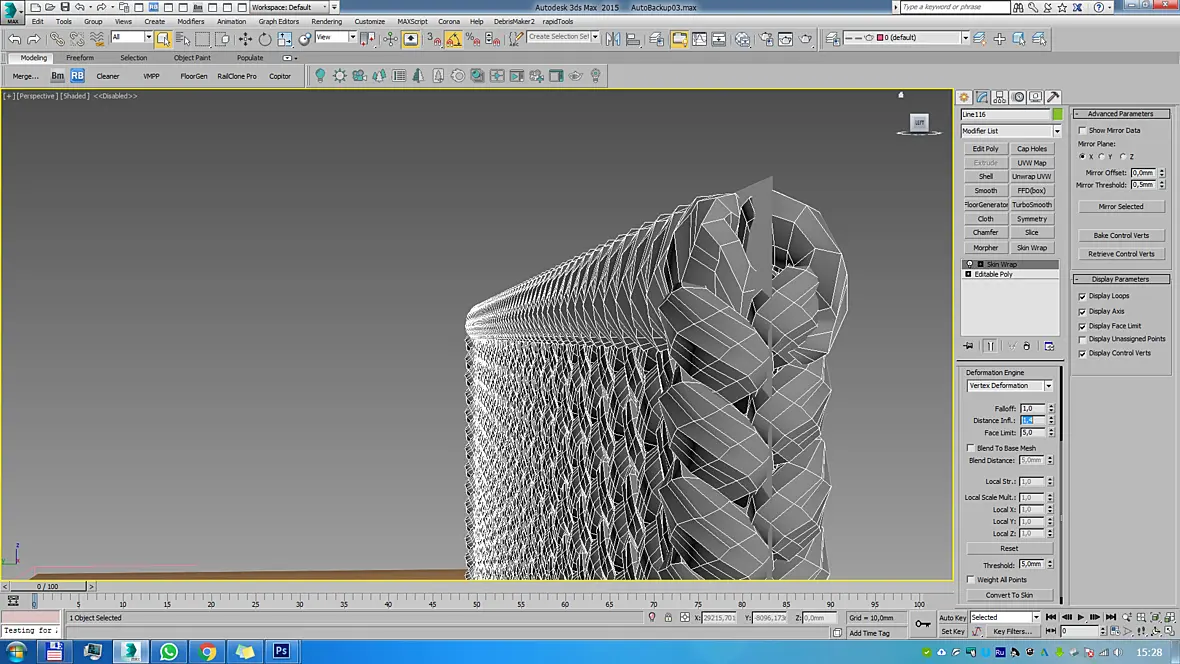Viewport: 1180px width, 664px height.
Task: Open the Utilities hammer panel tab
Action: [1053, 97]
